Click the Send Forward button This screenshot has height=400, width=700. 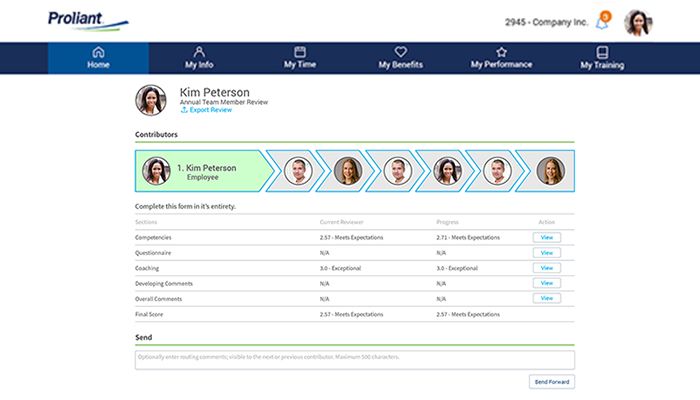(552, 382)
